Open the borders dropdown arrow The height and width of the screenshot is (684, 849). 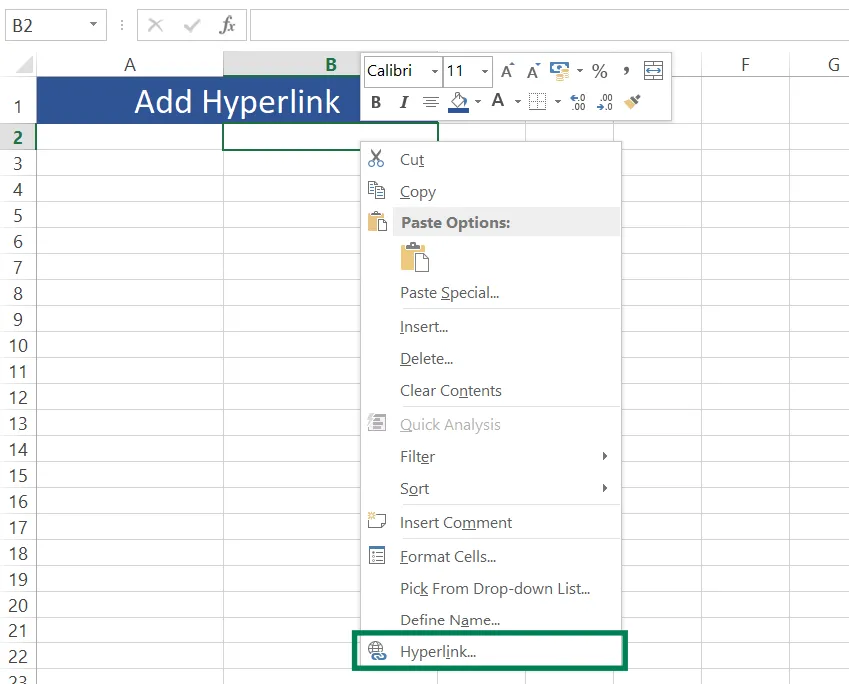click(558, 101)
